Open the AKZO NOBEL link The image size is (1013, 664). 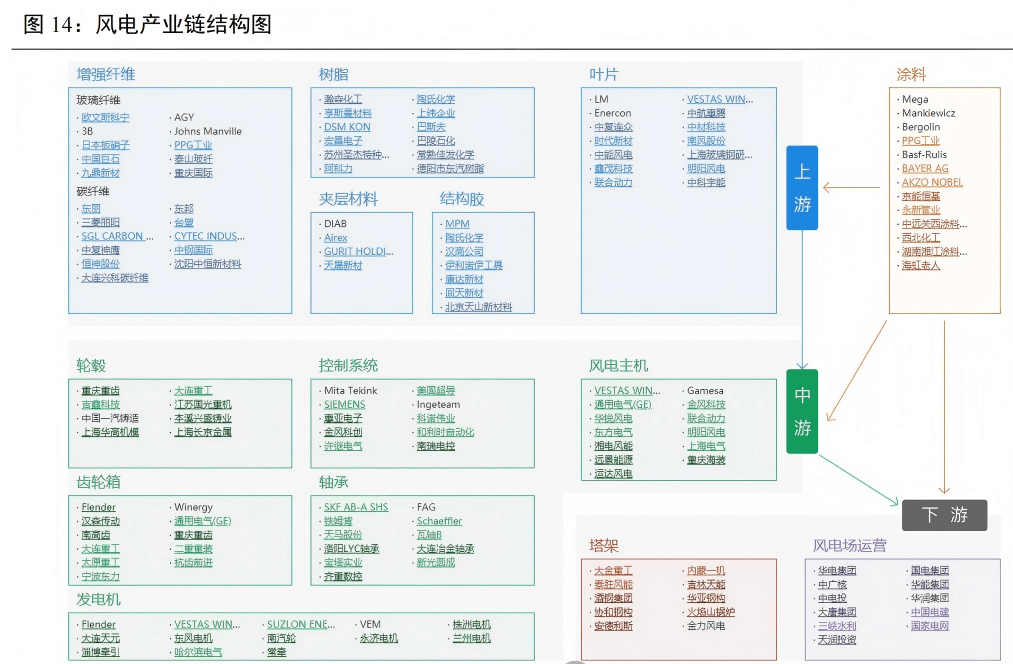[x=932, y=182]
